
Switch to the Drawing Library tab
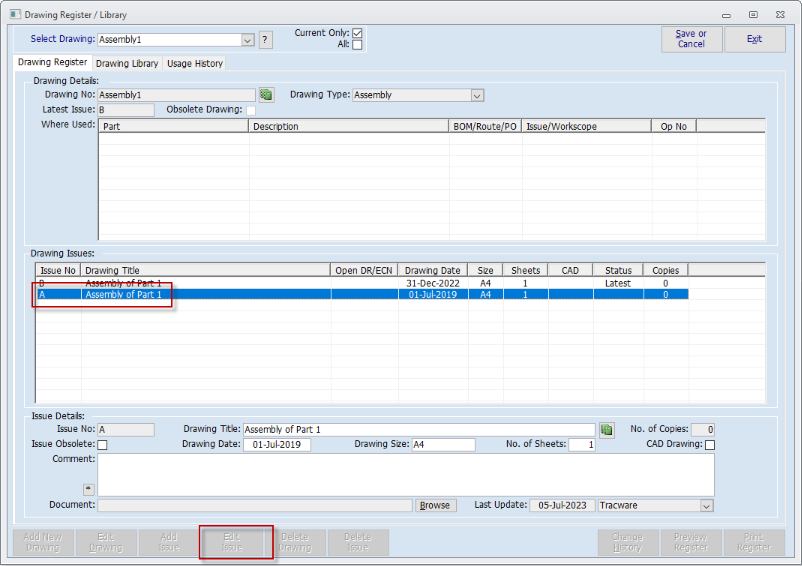127,63
